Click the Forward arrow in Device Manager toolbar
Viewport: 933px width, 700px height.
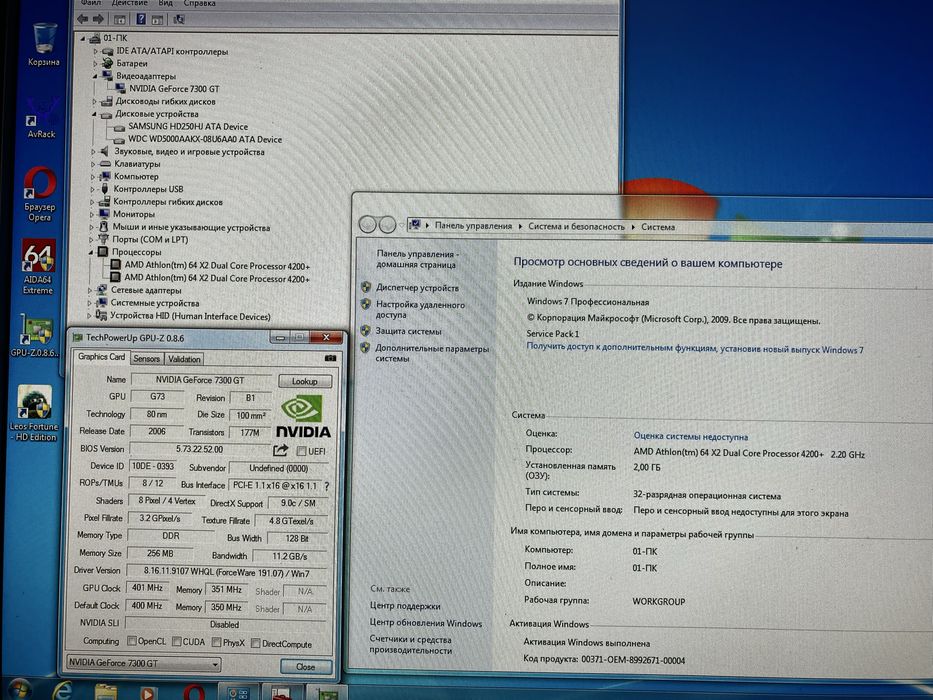click(x=98, y=19)
